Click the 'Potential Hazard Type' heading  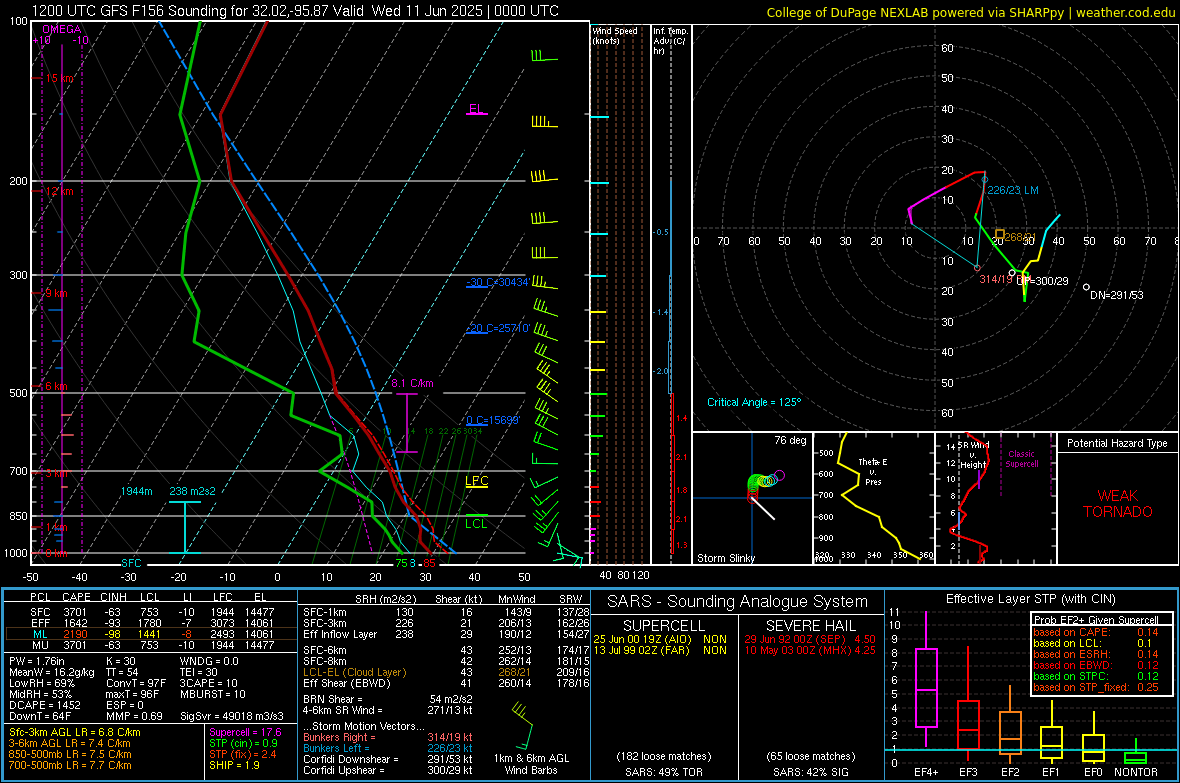coord(1117,443)
